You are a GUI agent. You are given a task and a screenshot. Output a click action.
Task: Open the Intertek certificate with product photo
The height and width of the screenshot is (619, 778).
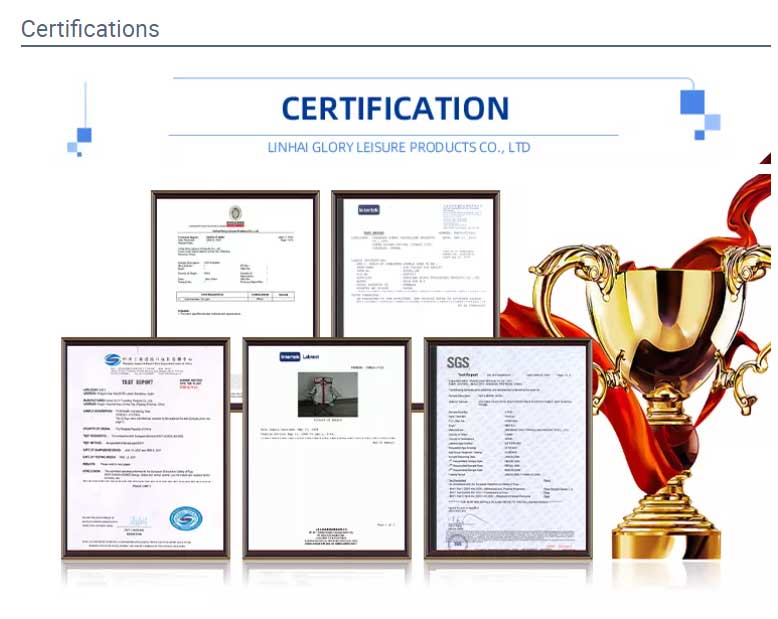[x=327, y=448]
